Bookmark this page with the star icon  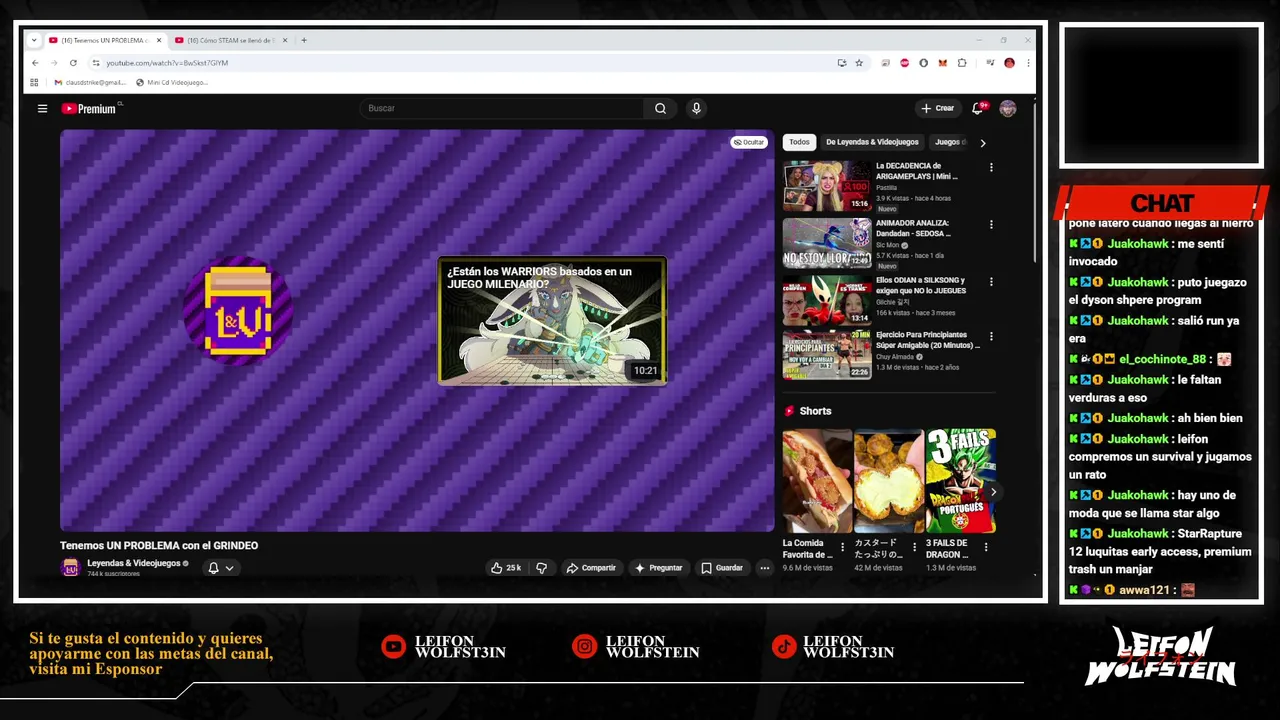[x=859, y=63]
